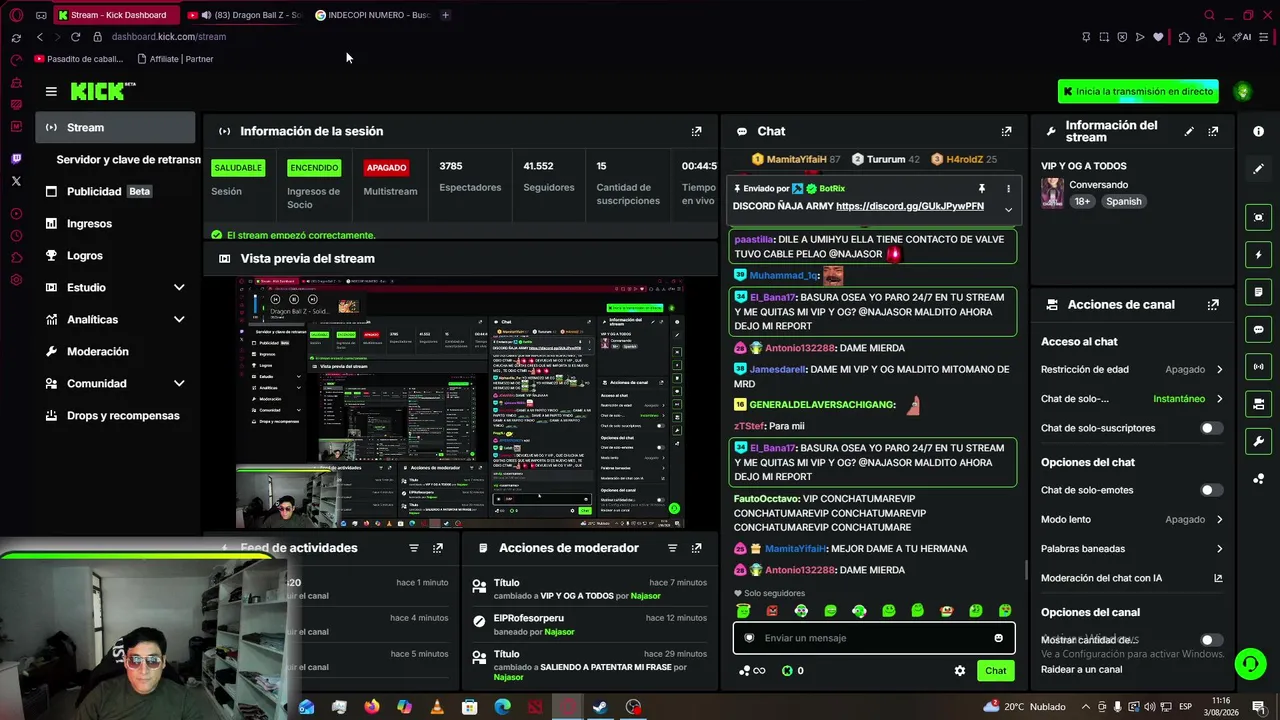Open Palabras baneadas list
Screen dimensions: 1280x720
coord(1132,549)
